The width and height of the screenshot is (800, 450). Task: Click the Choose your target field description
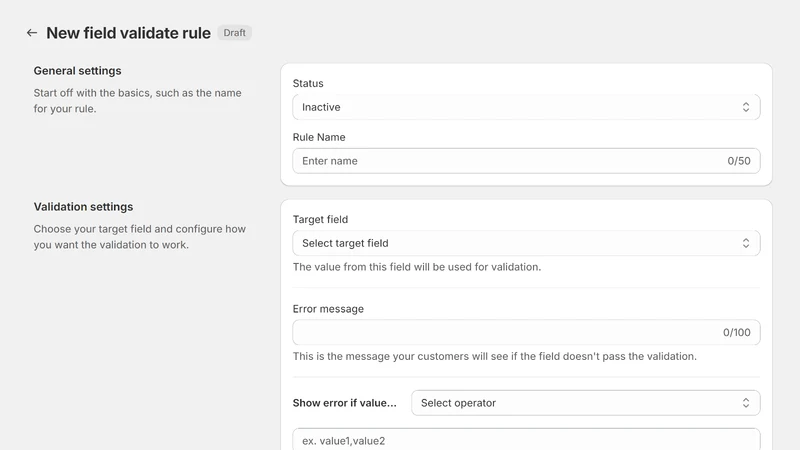coord(140,237)
